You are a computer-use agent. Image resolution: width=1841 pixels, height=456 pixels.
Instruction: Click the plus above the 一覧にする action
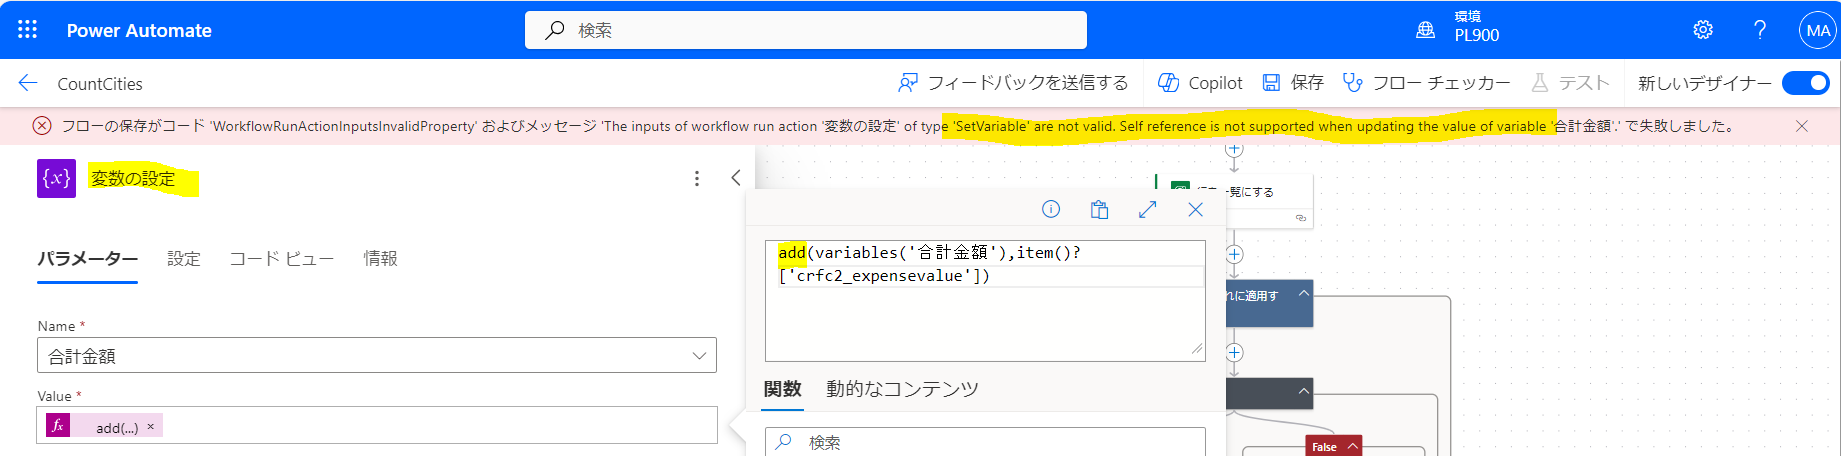[x=1234, y=149]
